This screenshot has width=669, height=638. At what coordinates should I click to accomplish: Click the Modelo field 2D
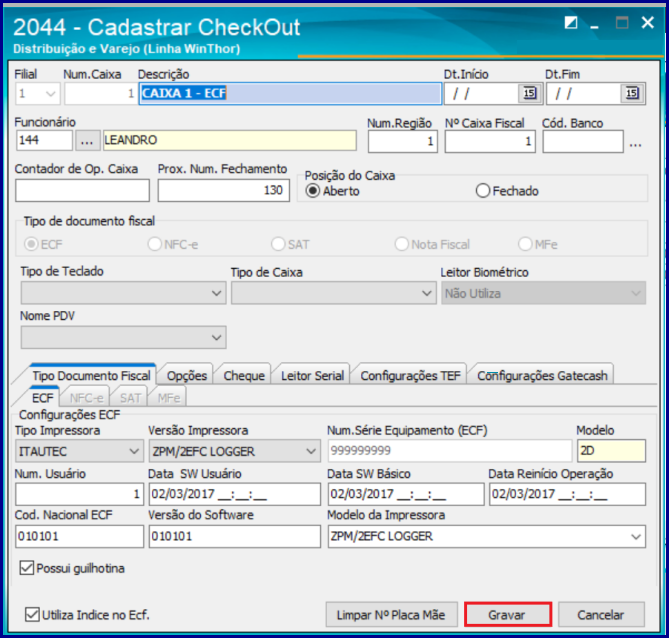(x=611, y=451)
